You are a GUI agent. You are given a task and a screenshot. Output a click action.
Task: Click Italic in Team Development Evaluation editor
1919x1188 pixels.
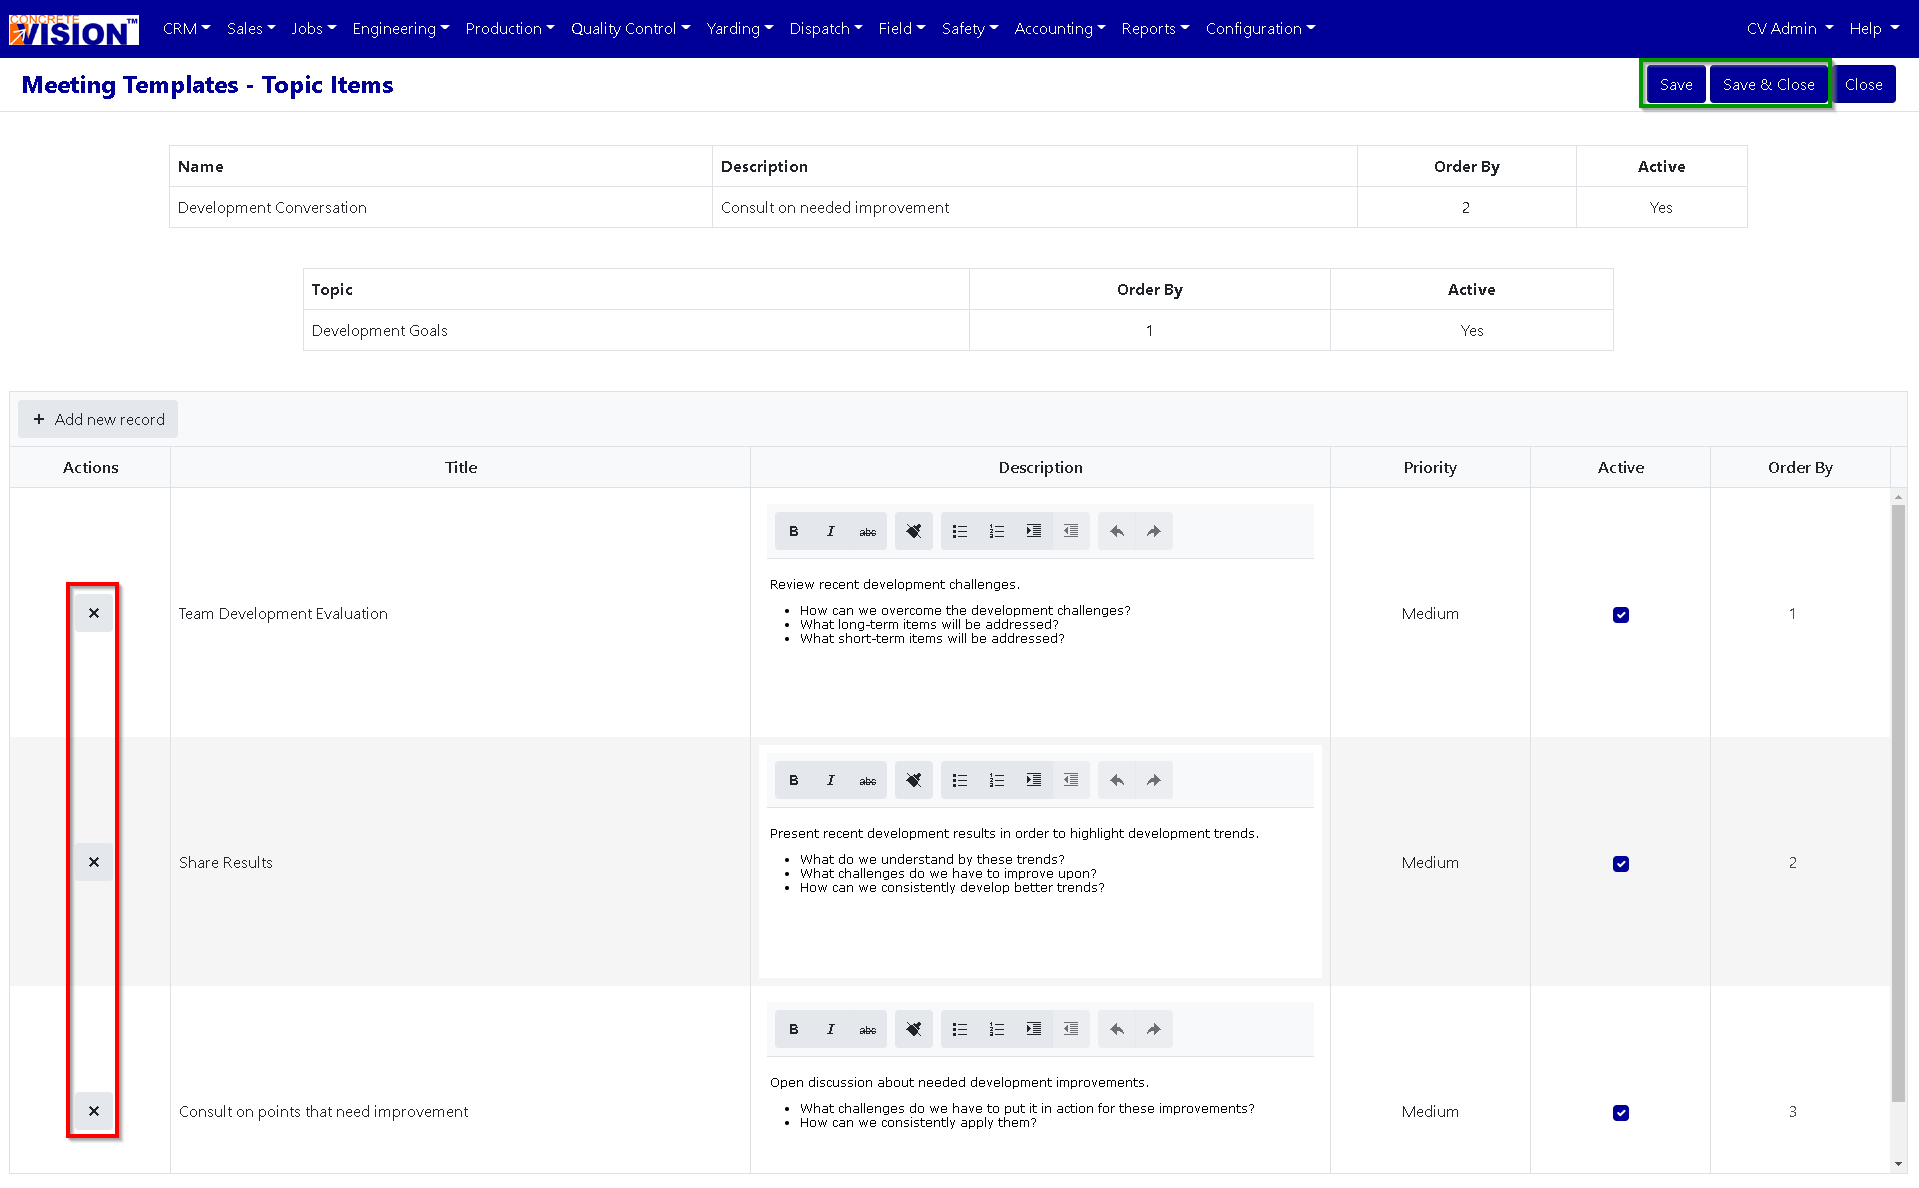[x=831, y=531]
